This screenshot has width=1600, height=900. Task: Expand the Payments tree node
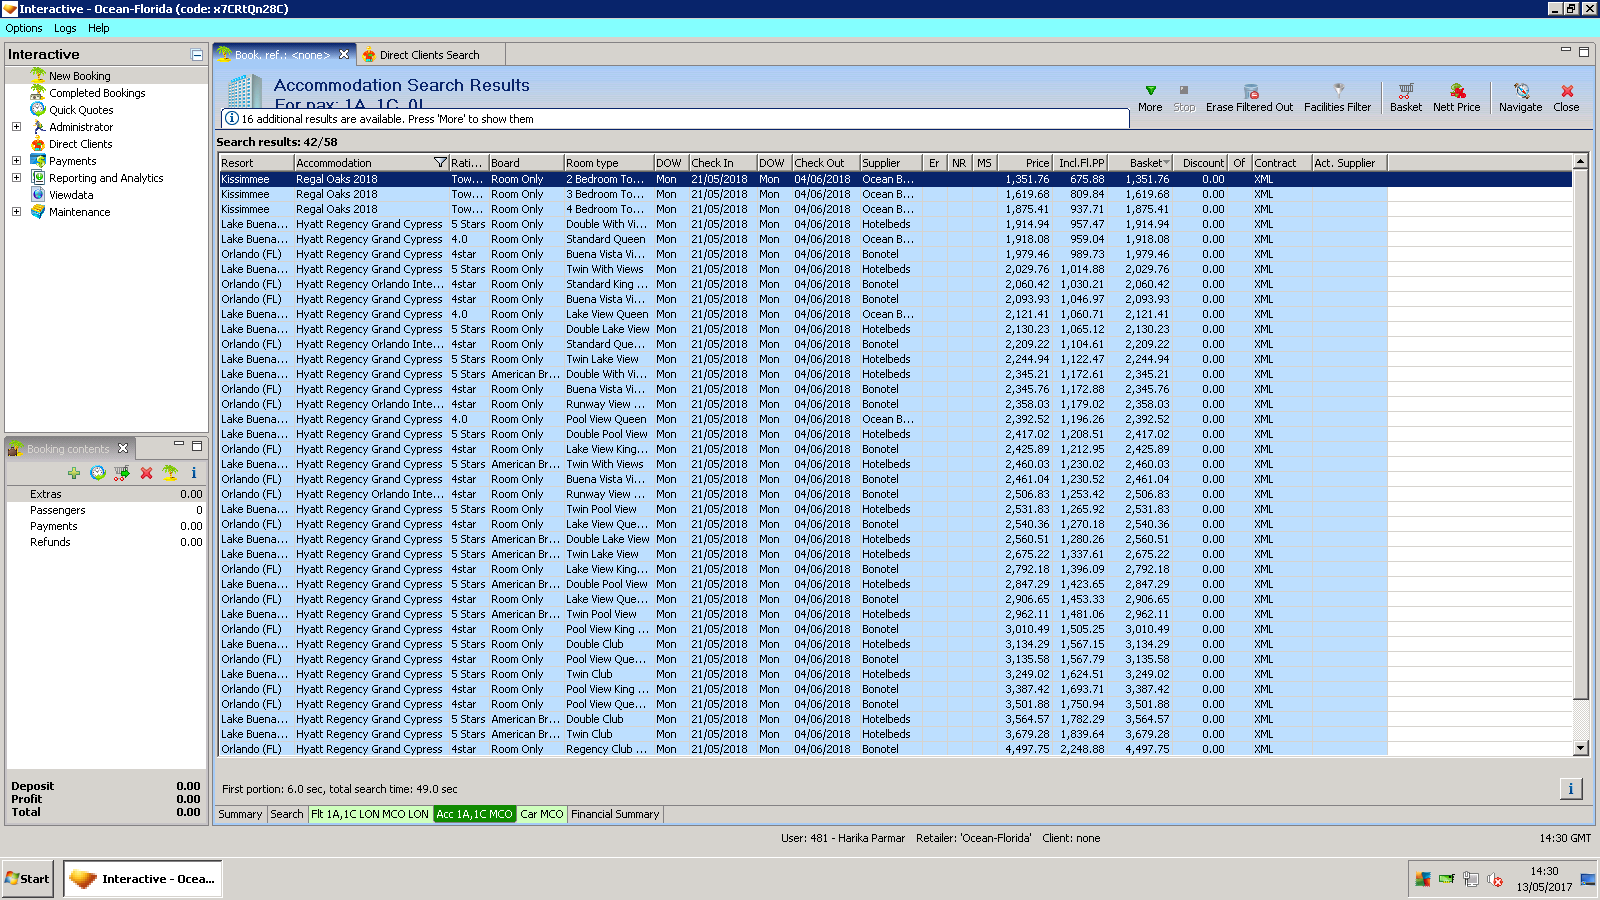pyautogui.click(x=16, y=161)
